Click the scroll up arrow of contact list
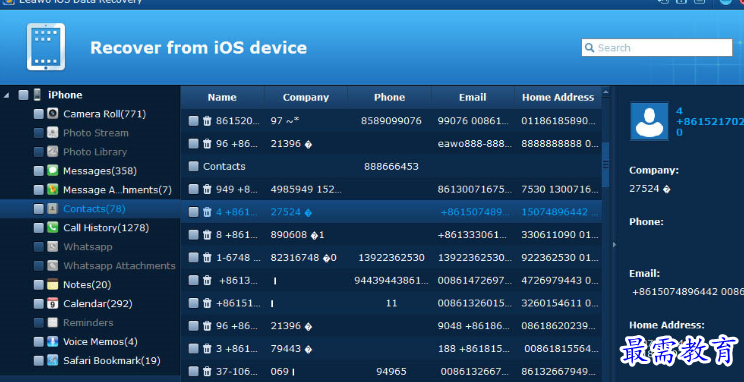The width and height of the screenshot is (744, 382). tap(605, 91)
